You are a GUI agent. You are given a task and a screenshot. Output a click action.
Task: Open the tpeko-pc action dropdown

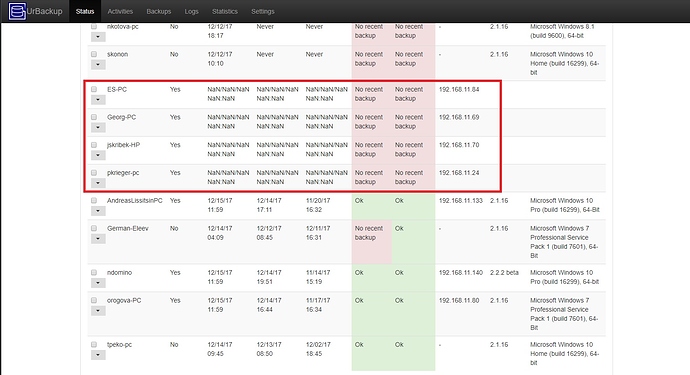click(98, 355)
